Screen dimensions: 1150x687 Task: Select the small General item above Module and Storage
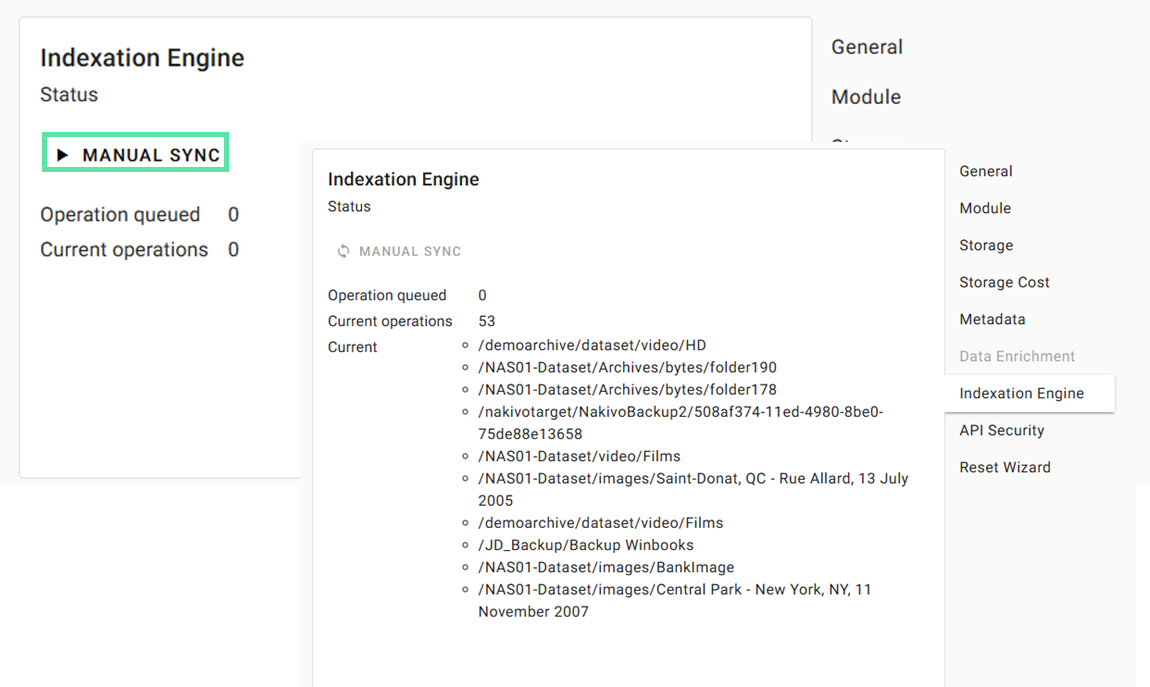pyautogui.click(x=985, y=171)
